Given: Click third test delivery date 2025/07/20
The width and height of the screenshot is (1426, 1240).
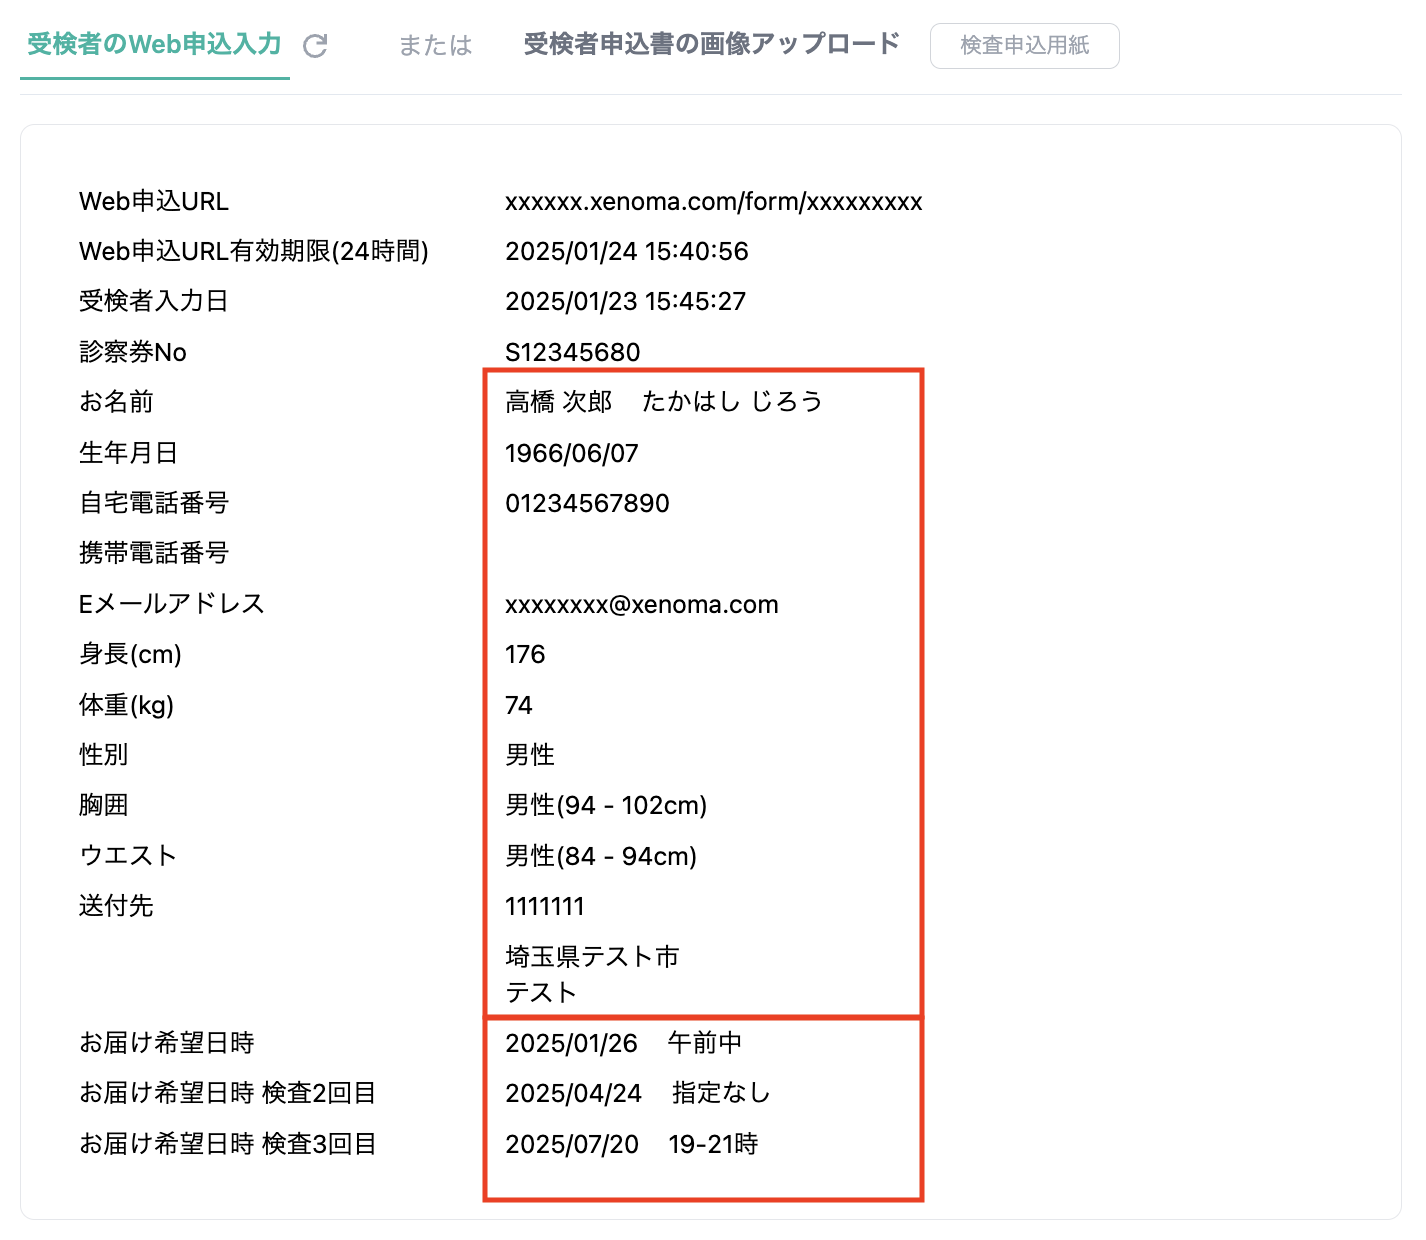Looking at the screenshot, I should [x=572, y=1145].
